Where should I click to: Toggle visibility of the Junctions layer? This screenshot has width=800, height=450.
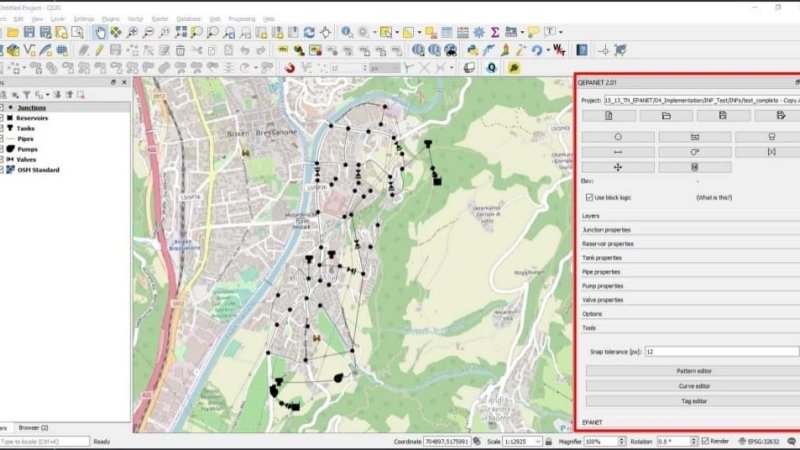(x=3, y=107)
